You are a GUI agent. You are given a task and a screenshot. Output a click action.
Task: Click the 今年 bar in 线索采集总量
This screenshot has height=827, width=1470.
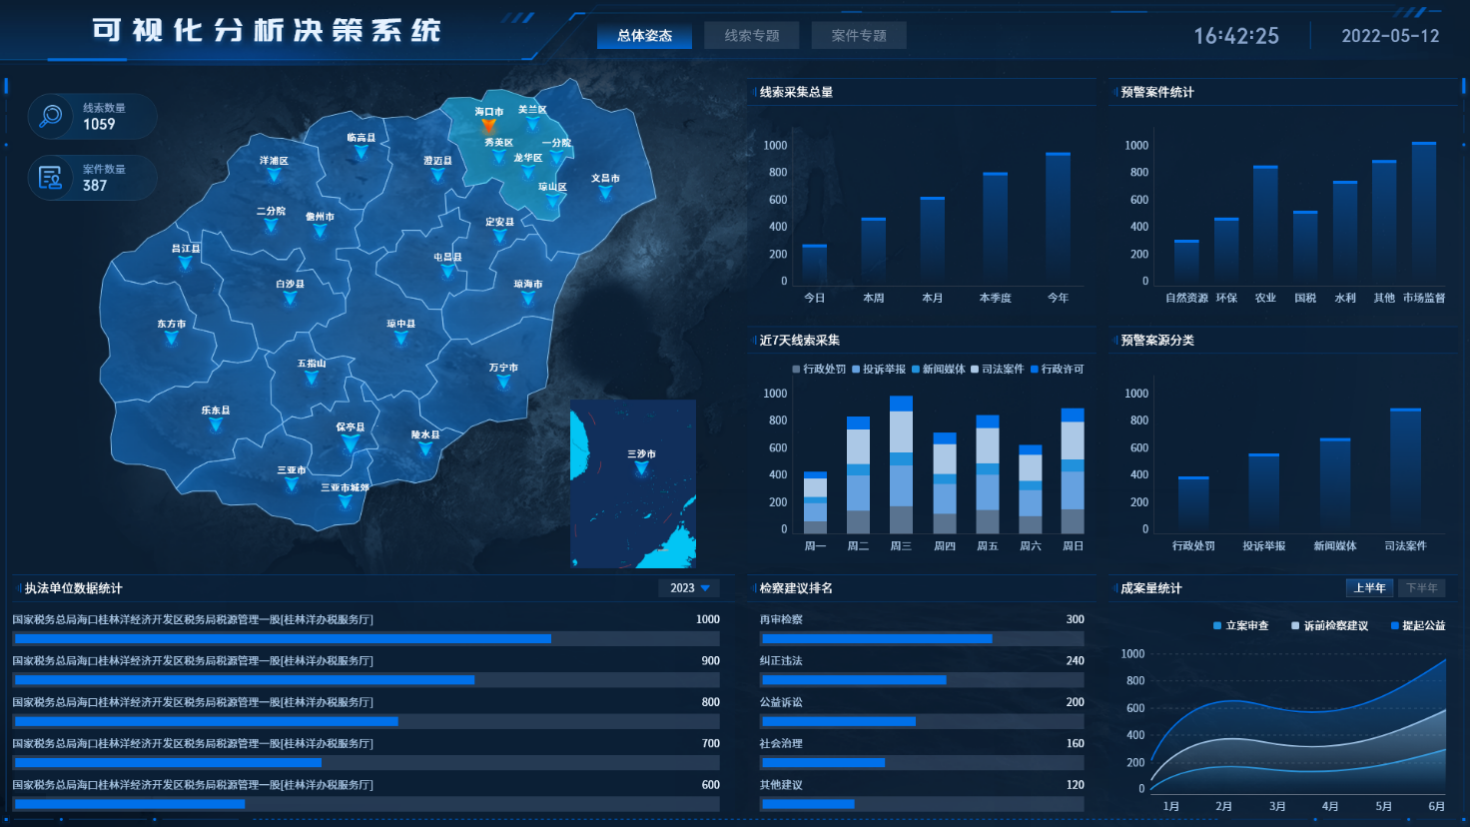point(1058,218)
